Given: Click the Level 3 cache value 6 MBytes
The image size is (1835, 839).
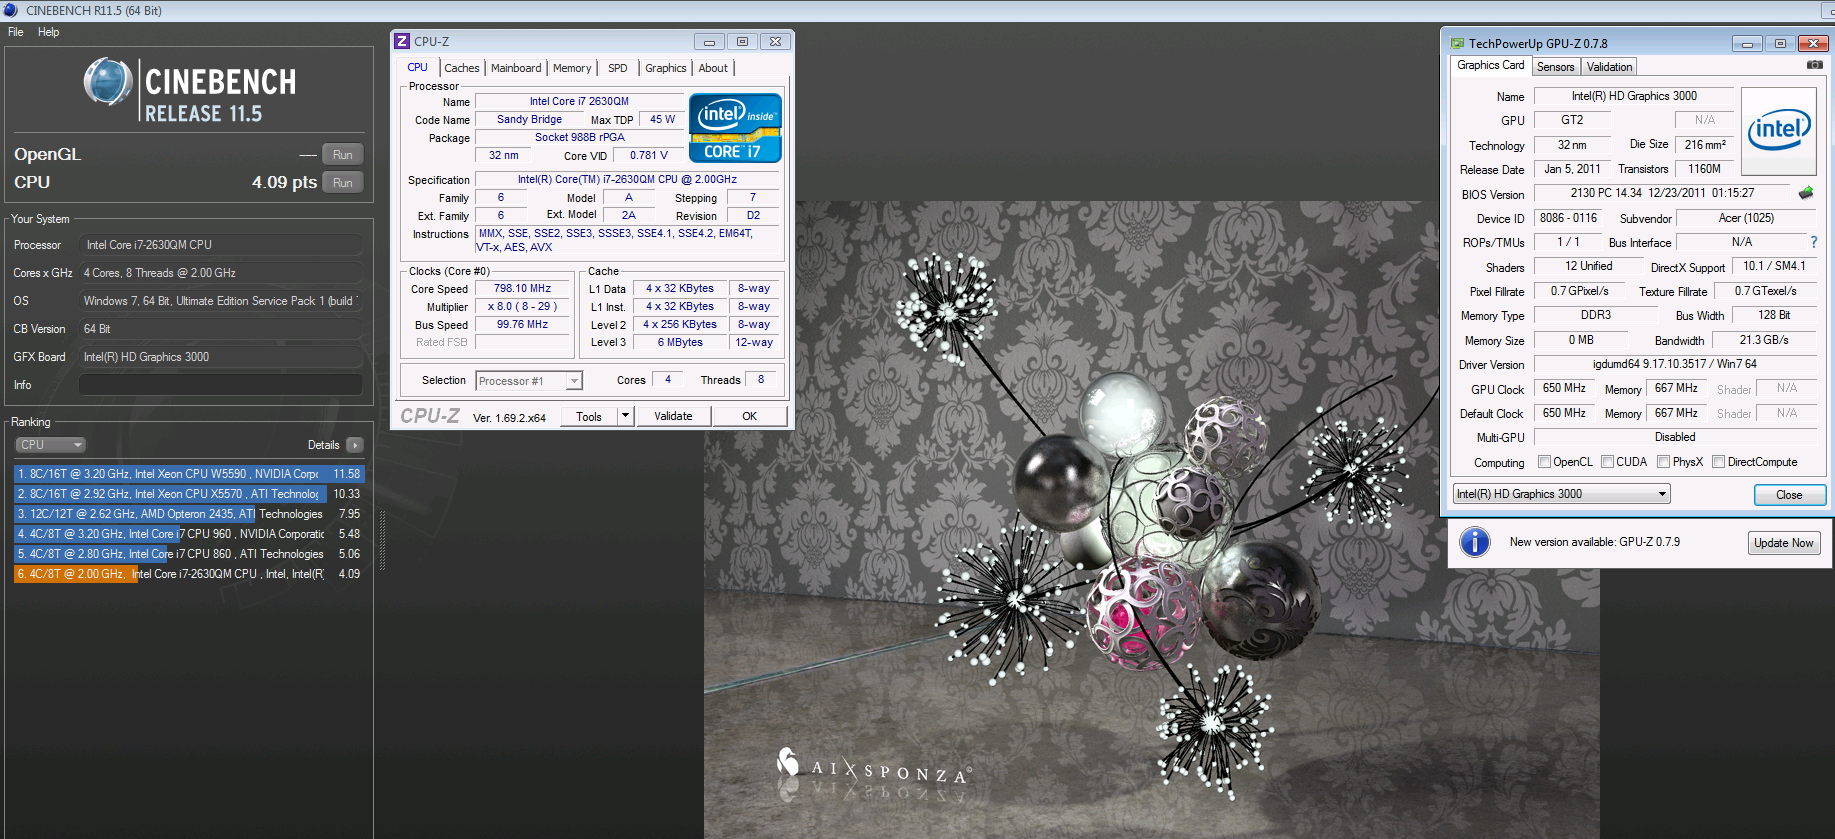Looking at the screenshot, I should (680, 343).
